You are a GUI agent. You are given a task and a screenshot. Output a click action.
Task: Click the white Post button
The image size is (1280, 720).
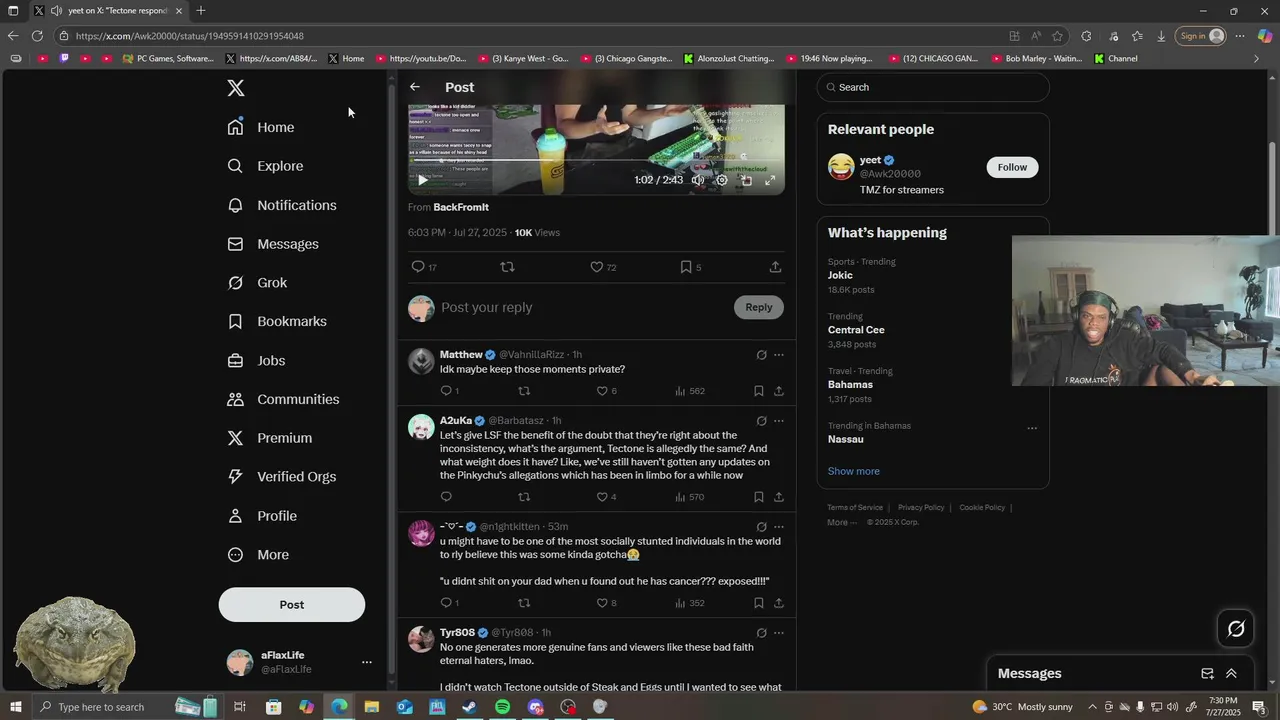(292, 605)
